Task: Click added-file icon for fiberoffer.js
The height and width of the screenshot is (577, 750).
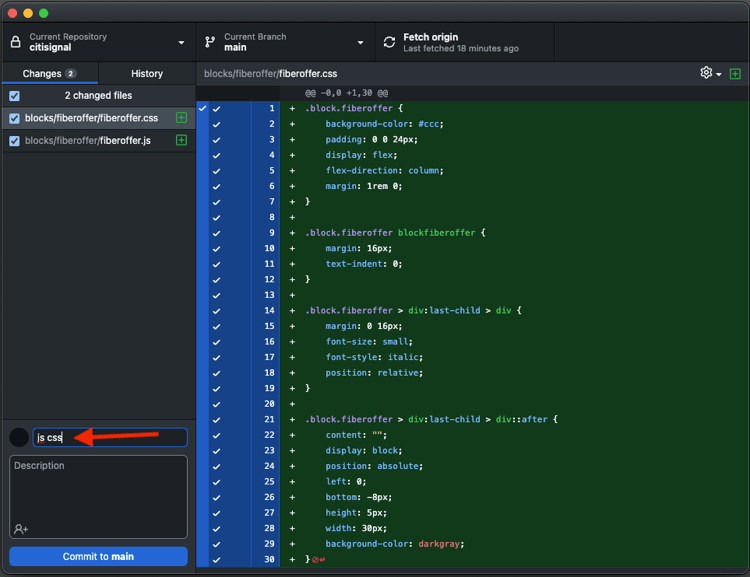Action: click(x=181, y=140)
